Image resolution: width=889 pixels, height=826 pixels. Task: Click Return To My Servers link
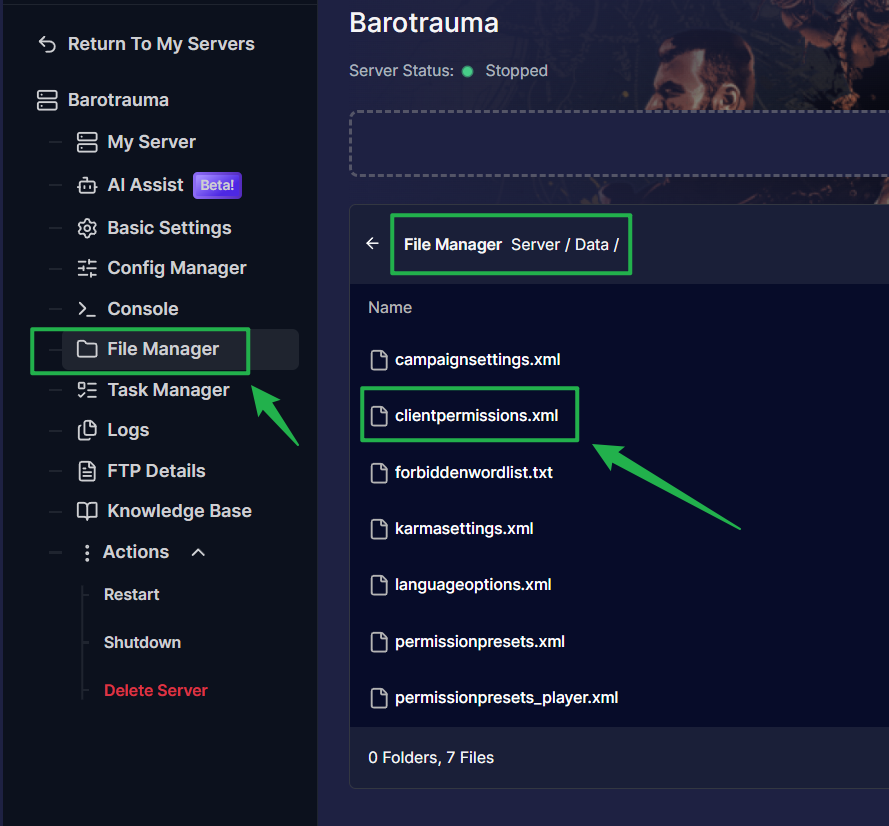(160, 44)
